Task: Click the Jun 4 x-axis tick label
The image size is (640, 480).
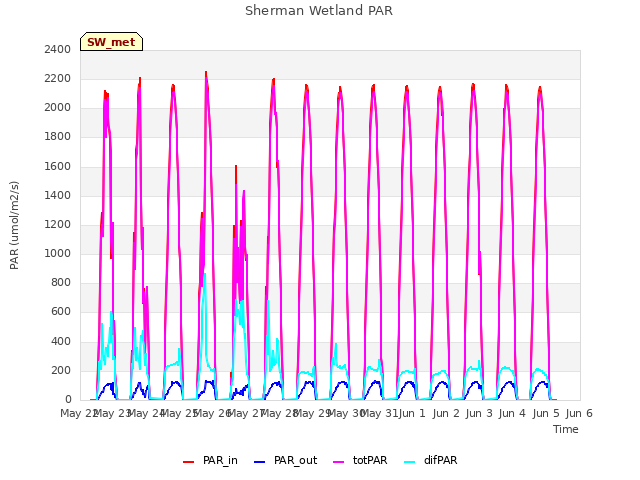Action: (x=512, y=413)
